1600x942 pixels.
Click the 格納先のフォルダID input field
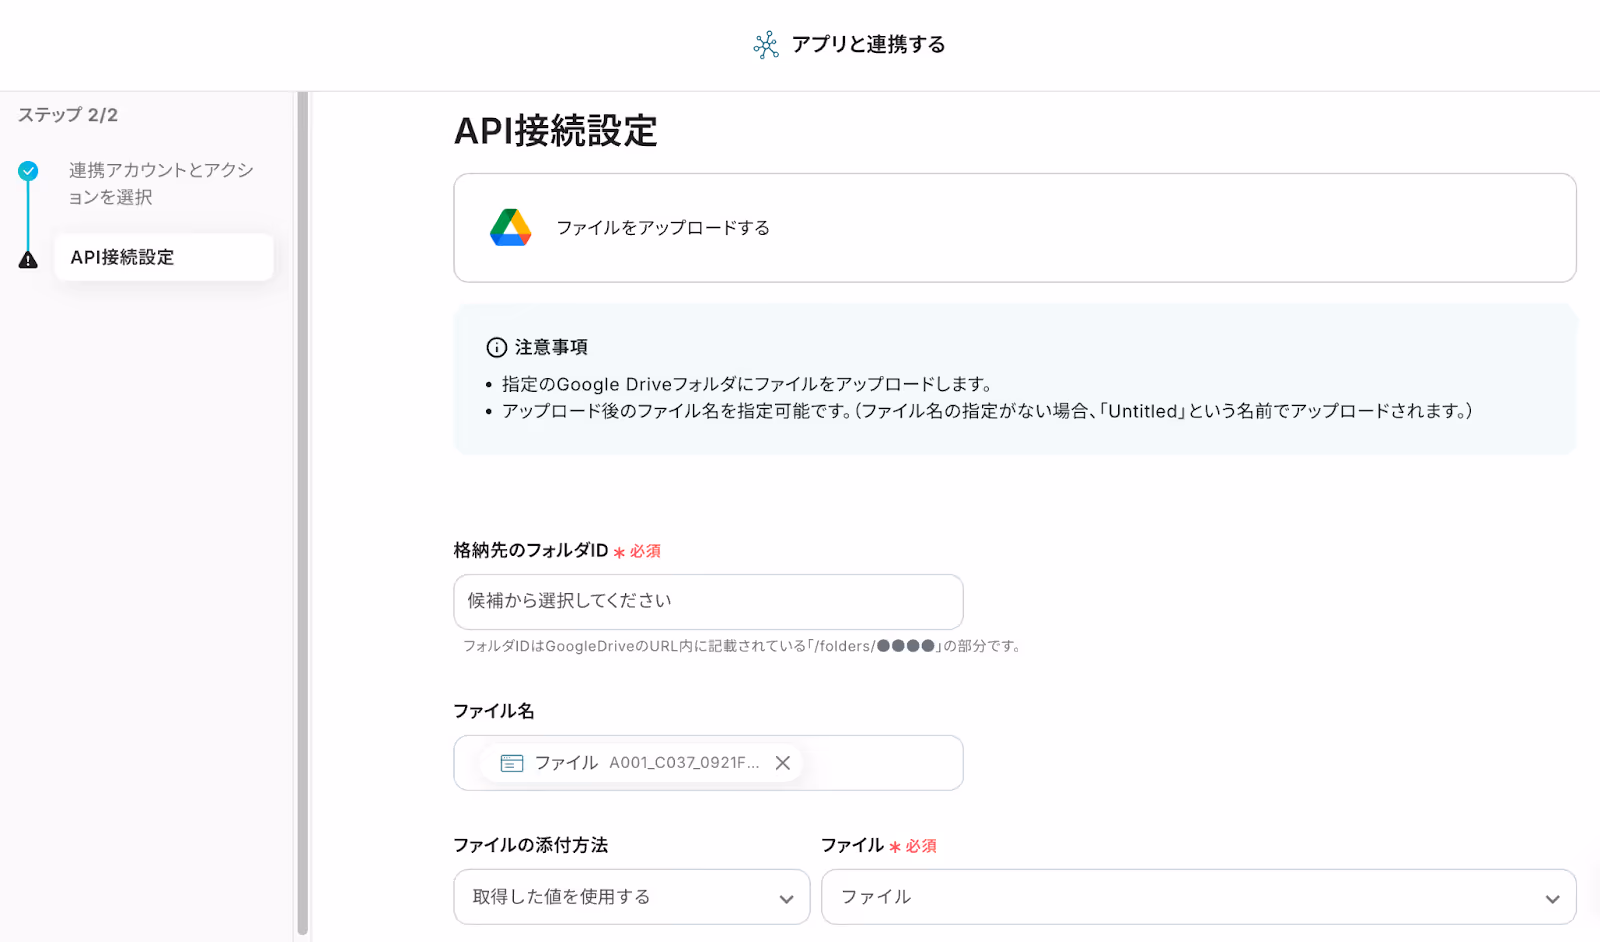[708, 601]
